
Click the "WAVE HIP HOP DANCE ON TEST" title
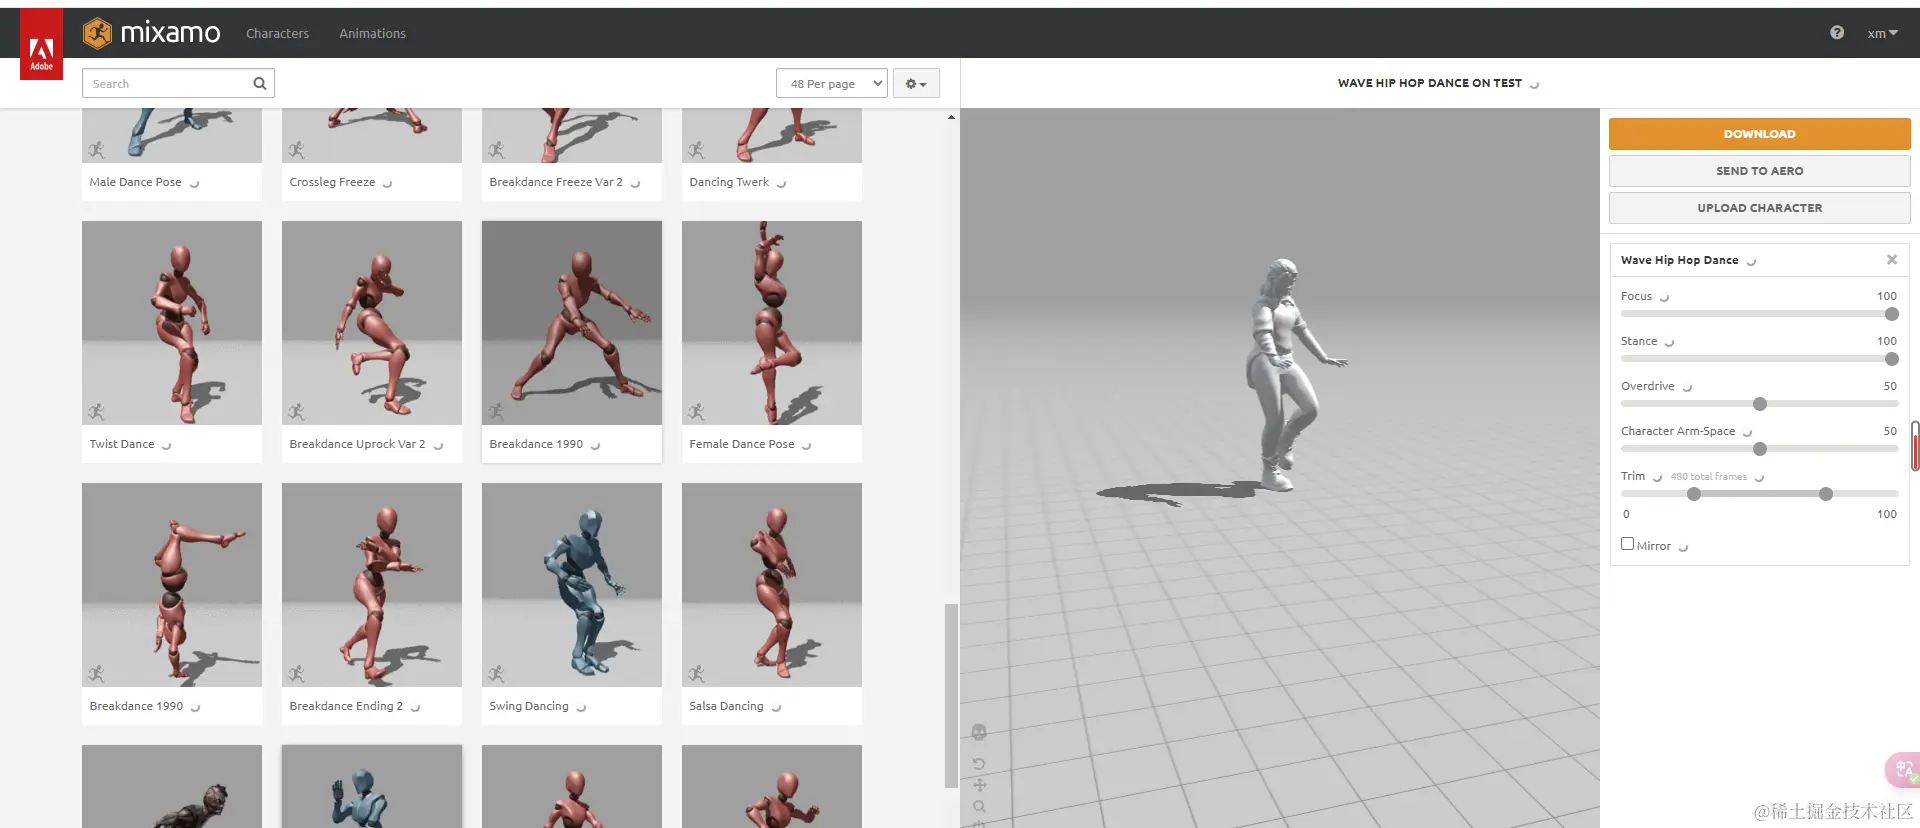pos(1430,83)
